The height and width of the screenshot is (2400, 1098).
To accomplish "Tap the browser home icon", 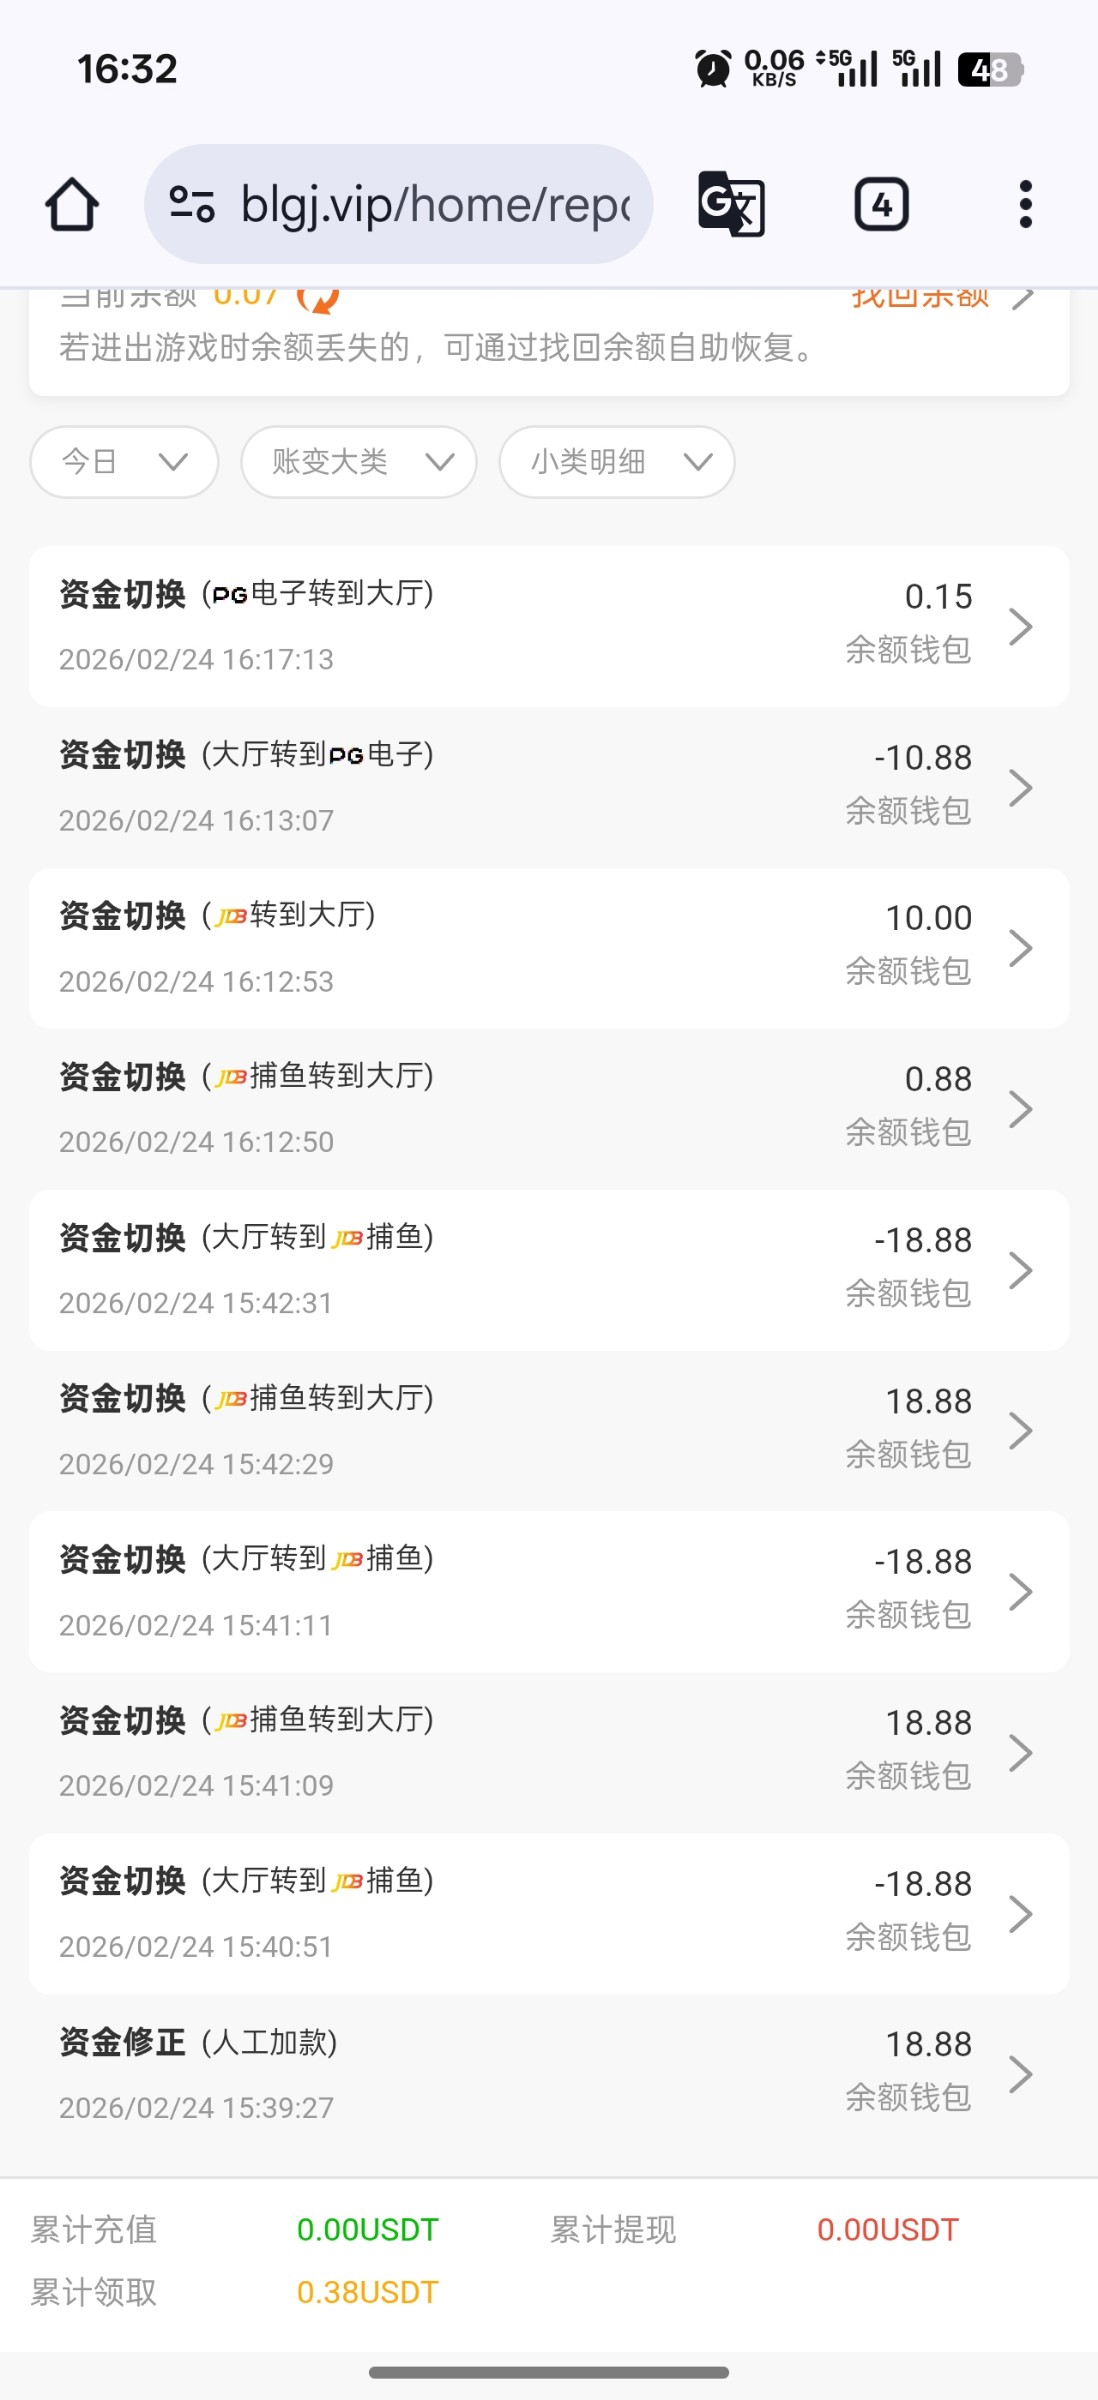I will coord(72,205).
